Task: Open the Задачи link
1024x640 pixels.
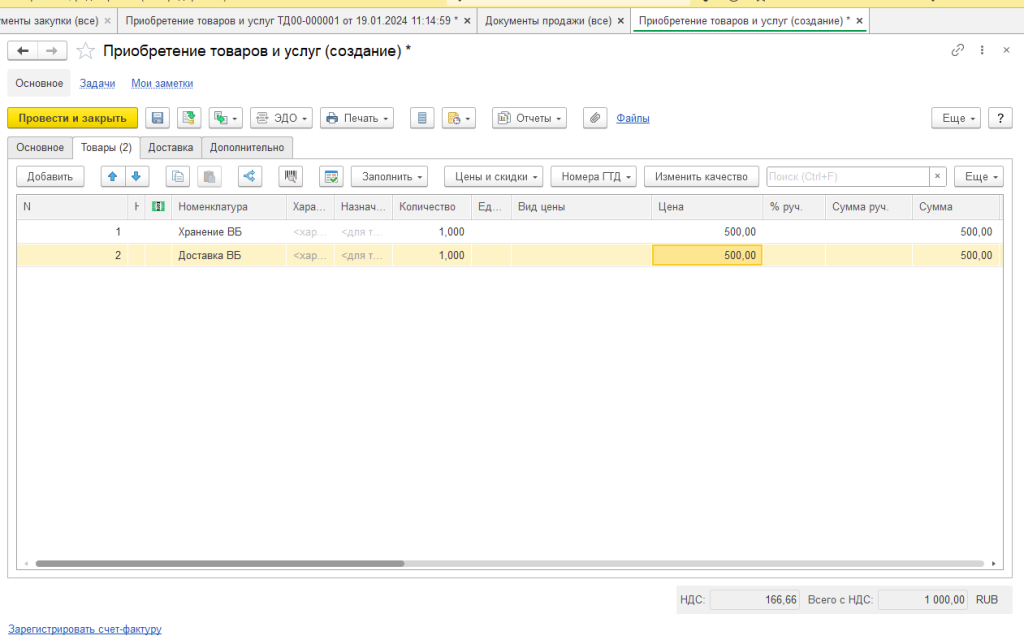Action: (x=97, y=84)
